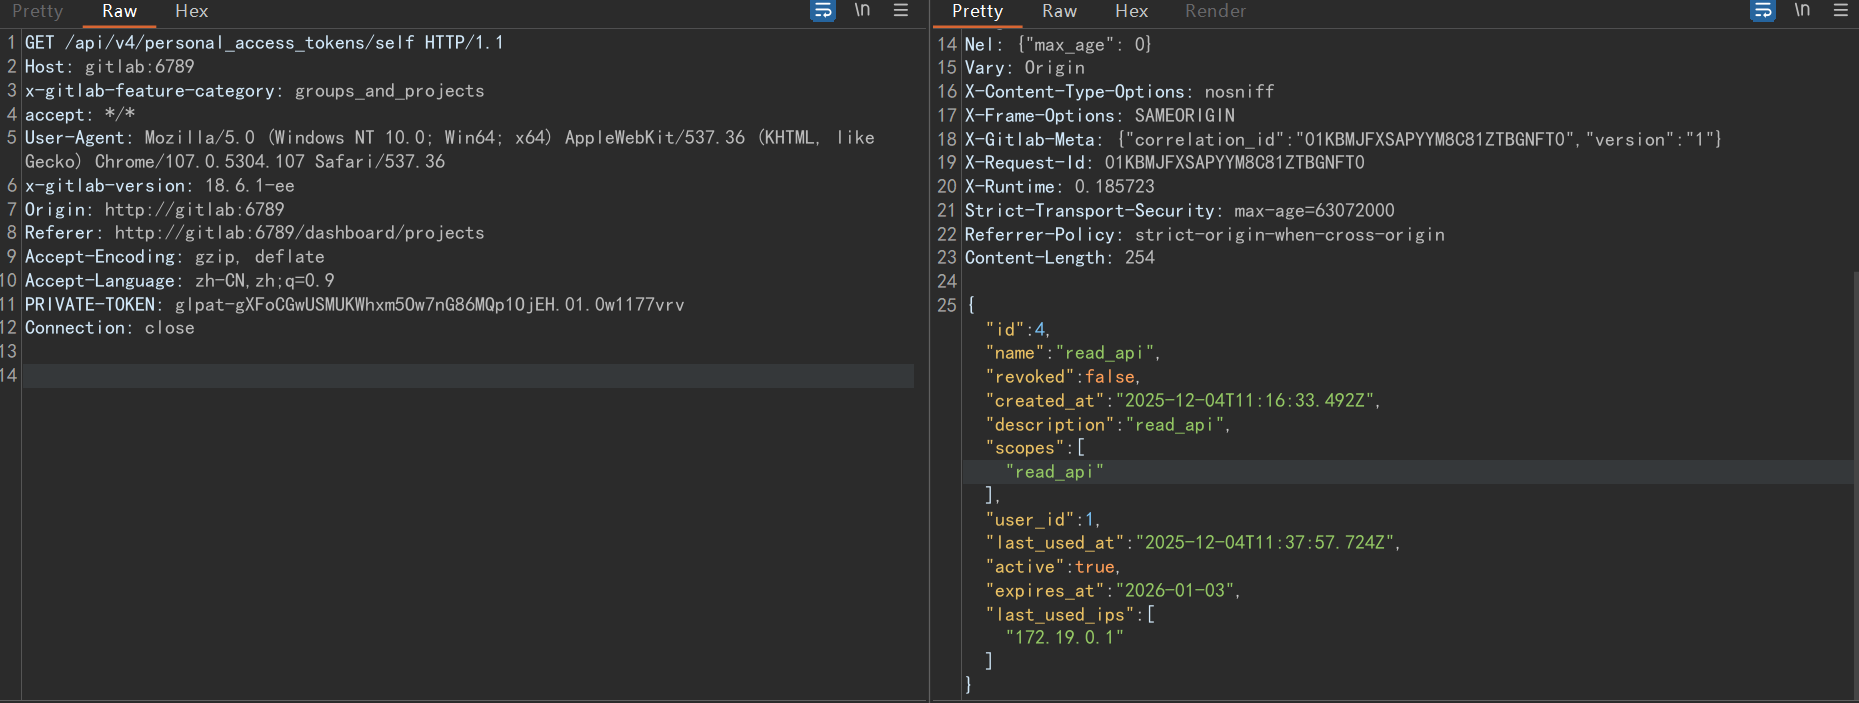Image resolution: width=1859 pixels, height=703 pixels.
Task: Click the Origin: http://gitlab:6789 header
Action: click(155, 210)
